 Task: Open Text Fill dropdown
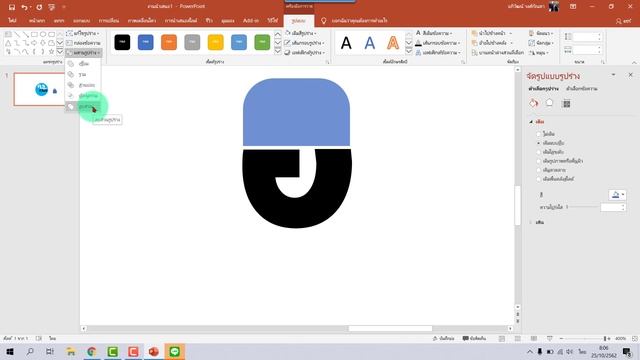click(434, 33)
